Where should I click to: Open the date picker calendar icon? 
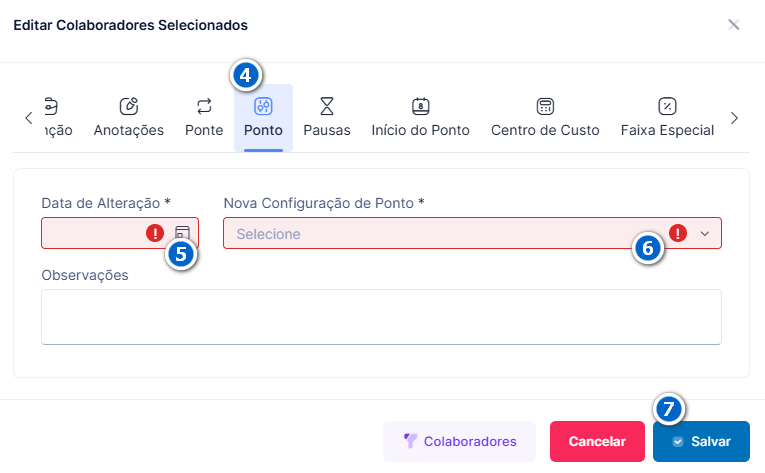click(182, 232)
